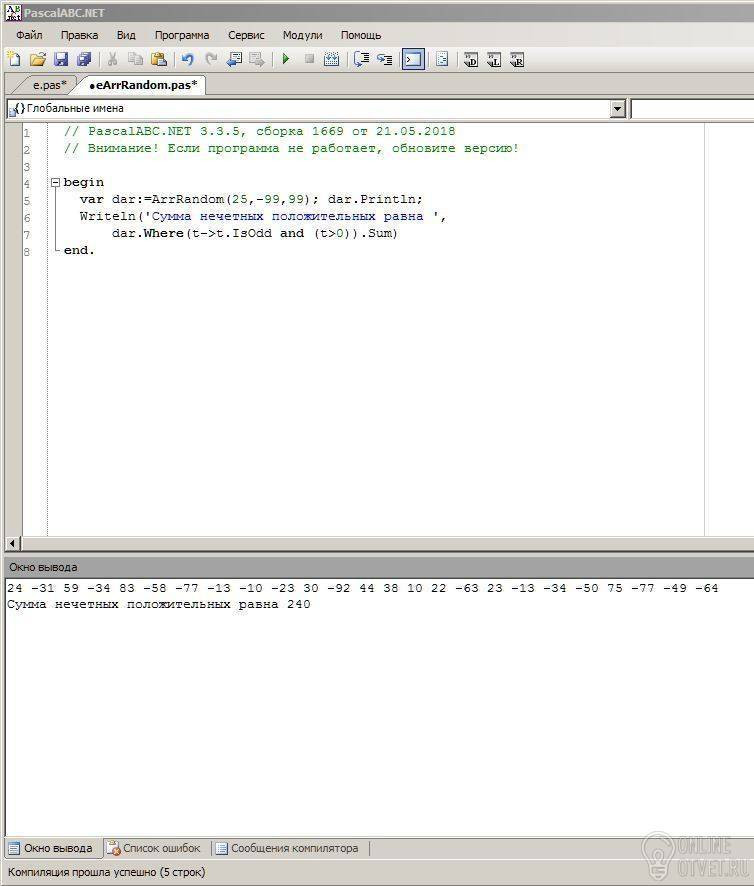Run the program with the green play button
Image resolution: width=754 pixels, height=886 pixels.
pos(286,58)
